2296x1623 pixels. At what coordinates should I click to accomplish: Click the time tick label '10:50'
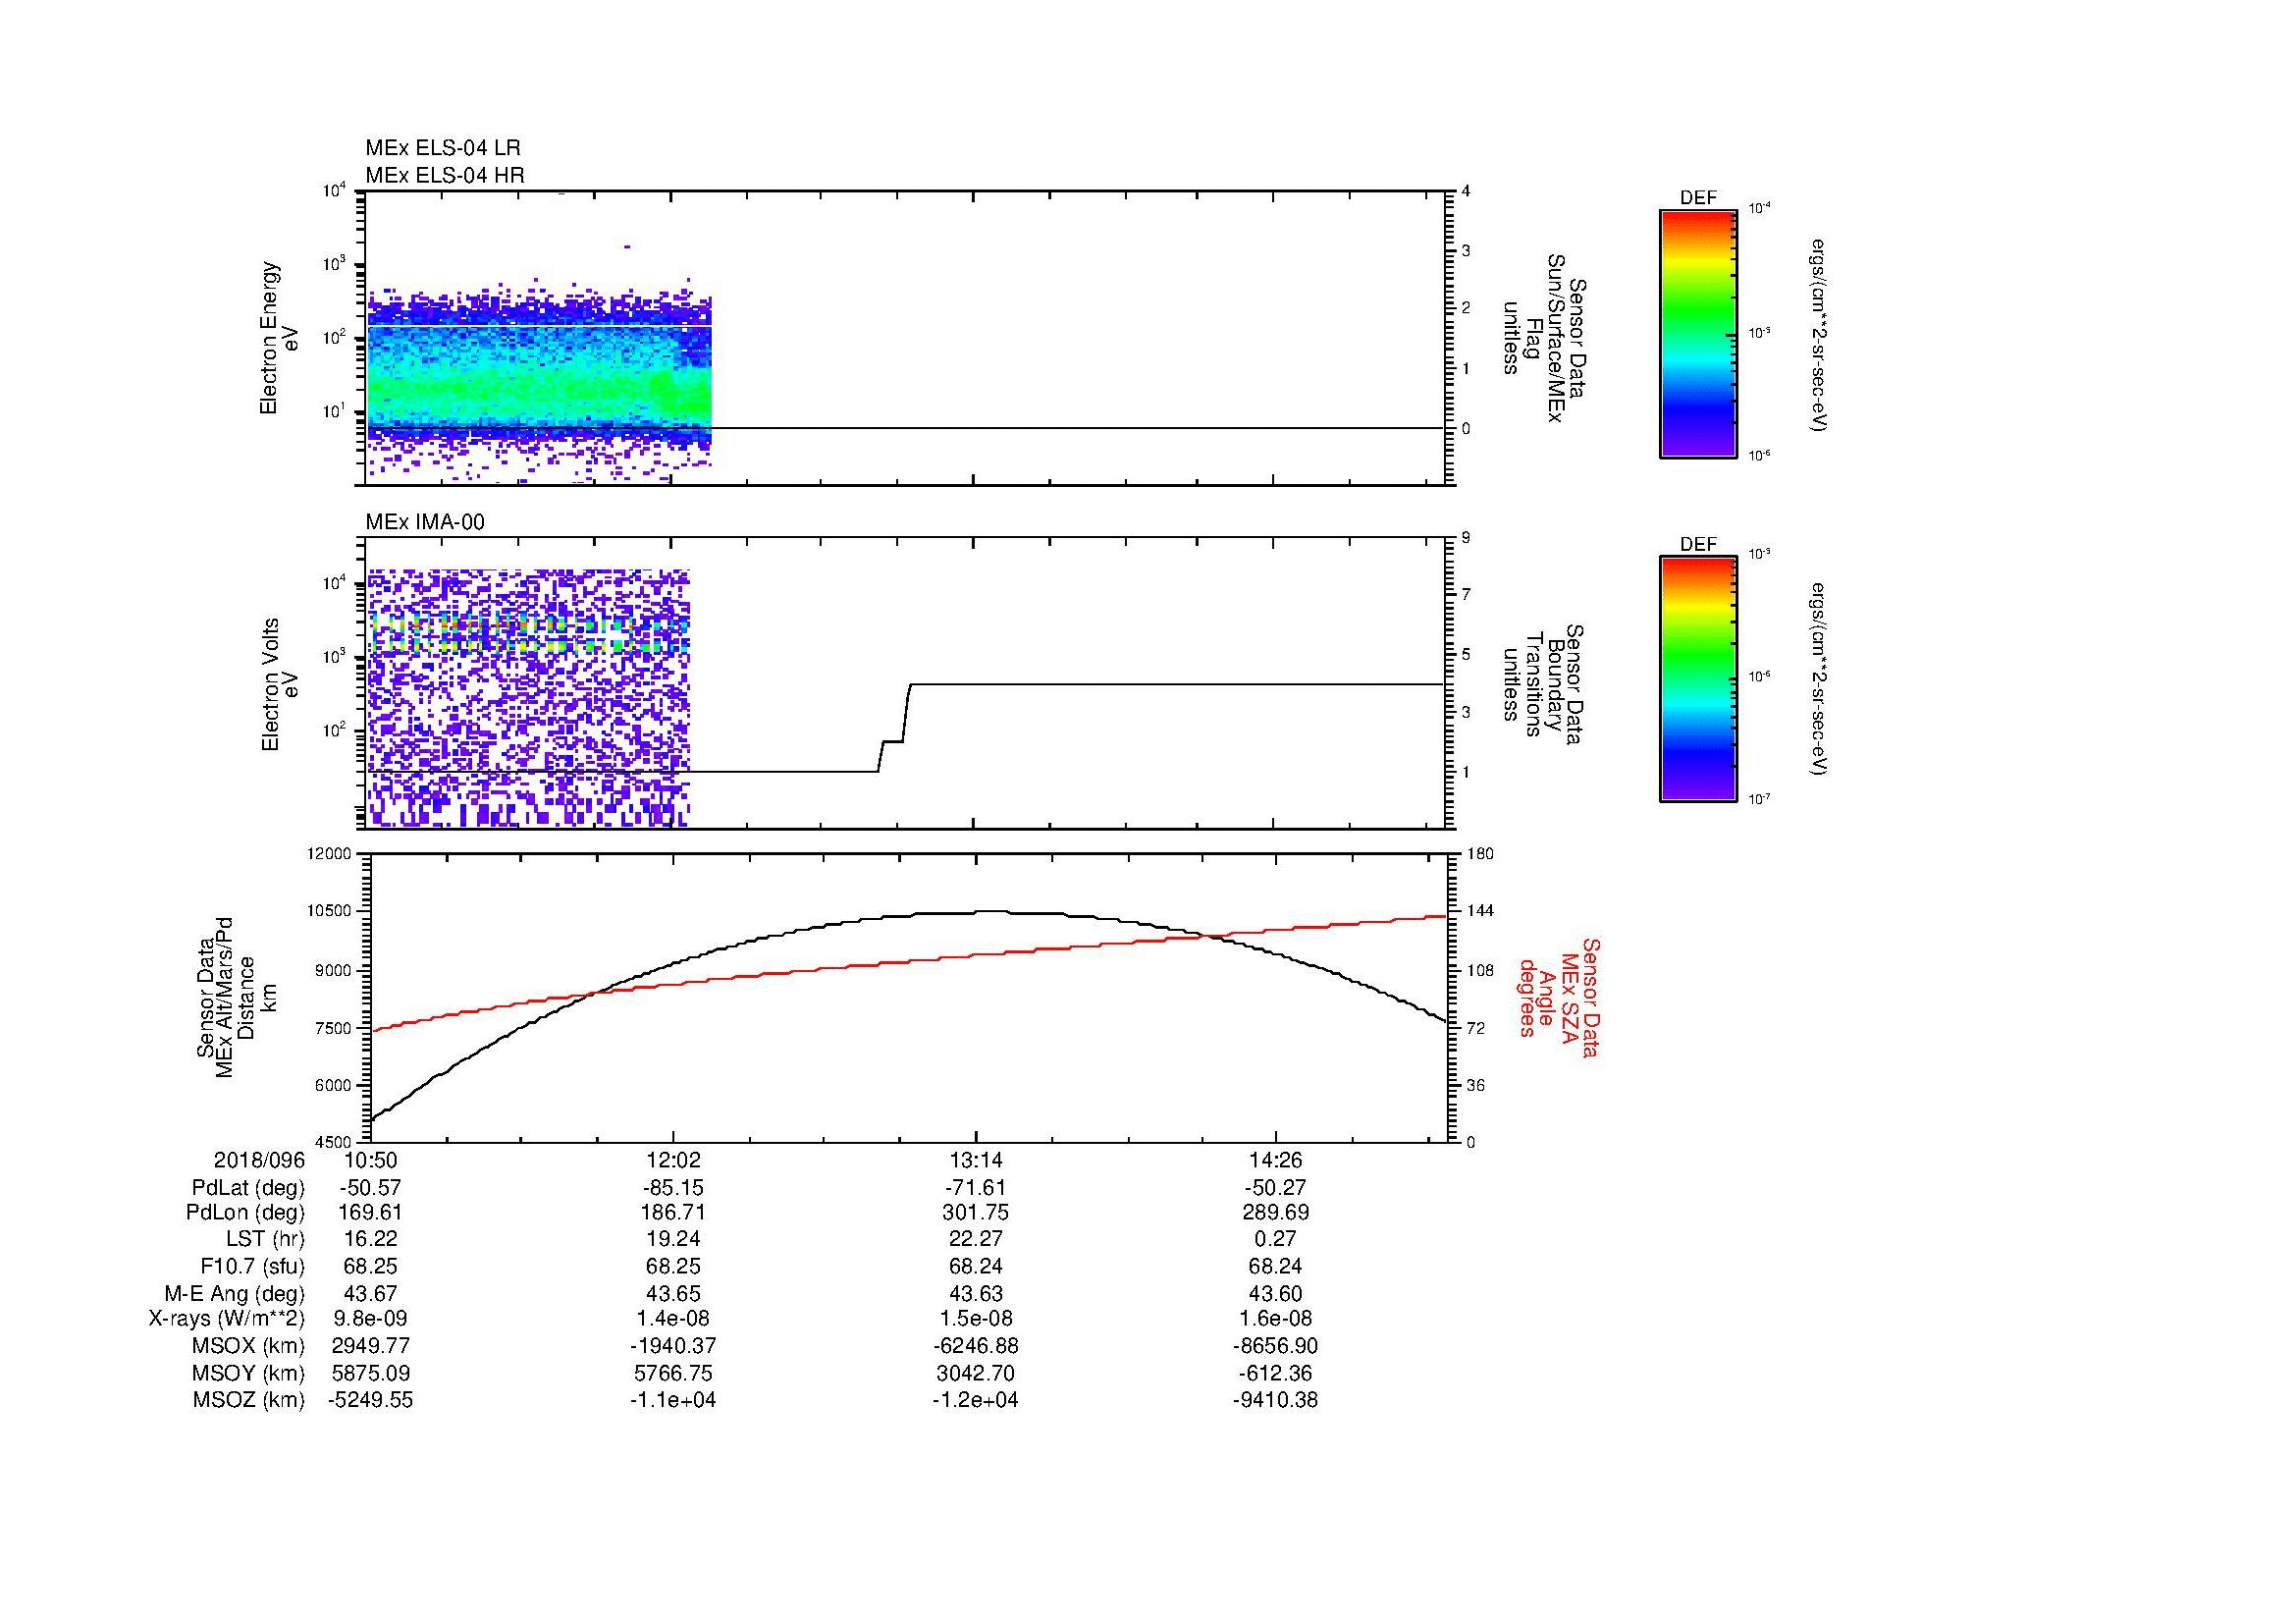[x=371, y=1161]
